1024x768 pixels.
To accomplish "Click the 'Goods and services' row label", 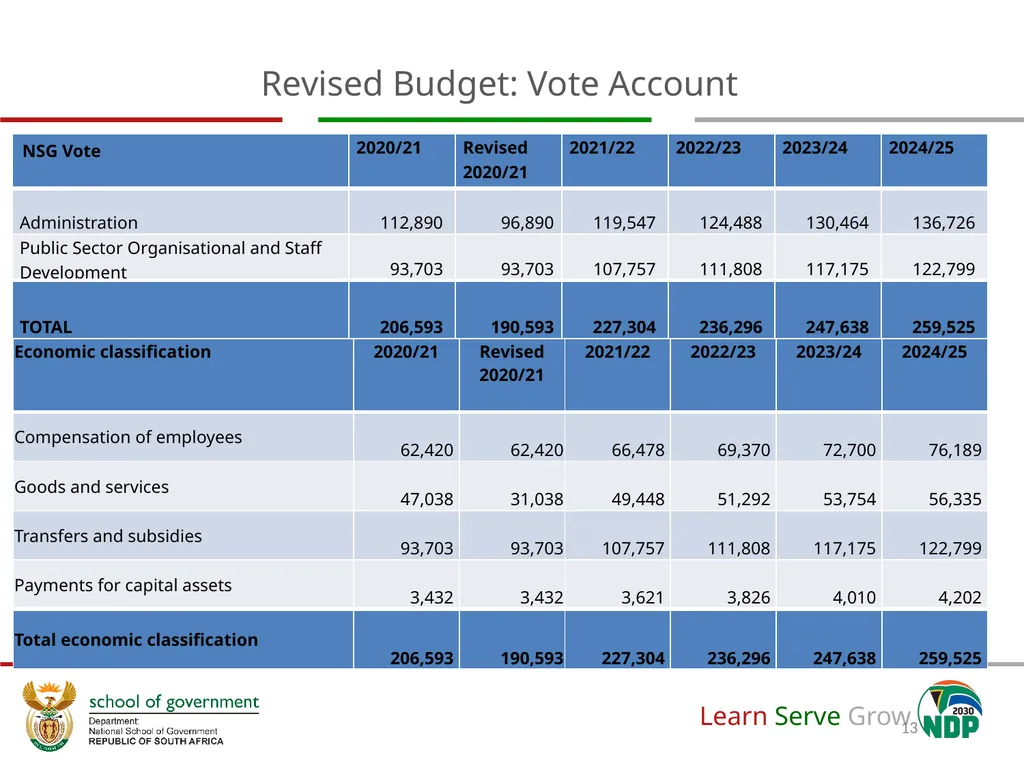I will [91, 487].
